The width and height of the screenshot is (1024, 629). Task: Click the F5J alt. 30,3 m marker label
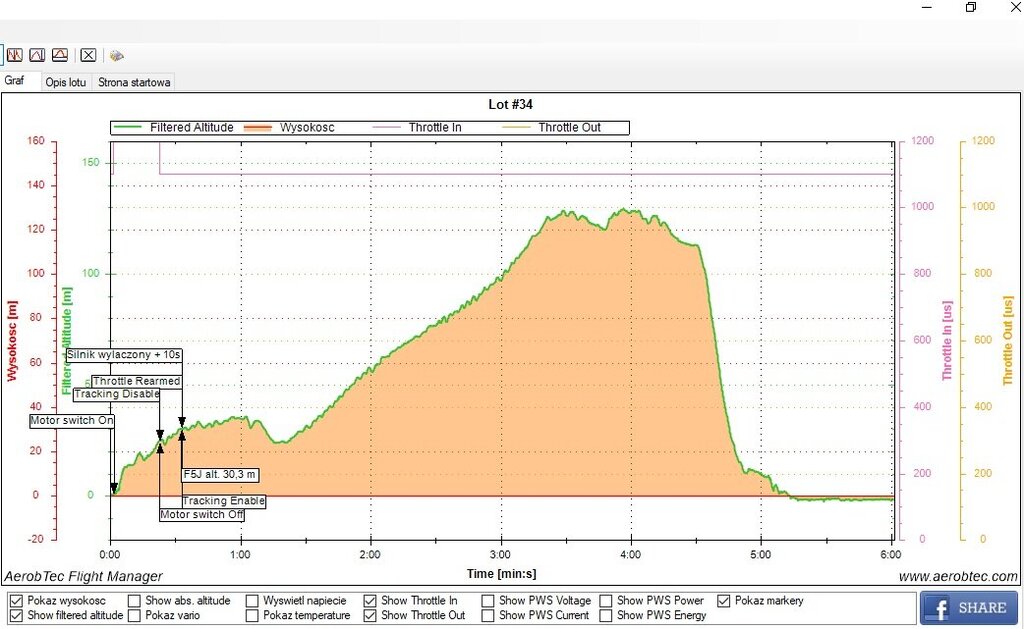[x=220, y=474]
